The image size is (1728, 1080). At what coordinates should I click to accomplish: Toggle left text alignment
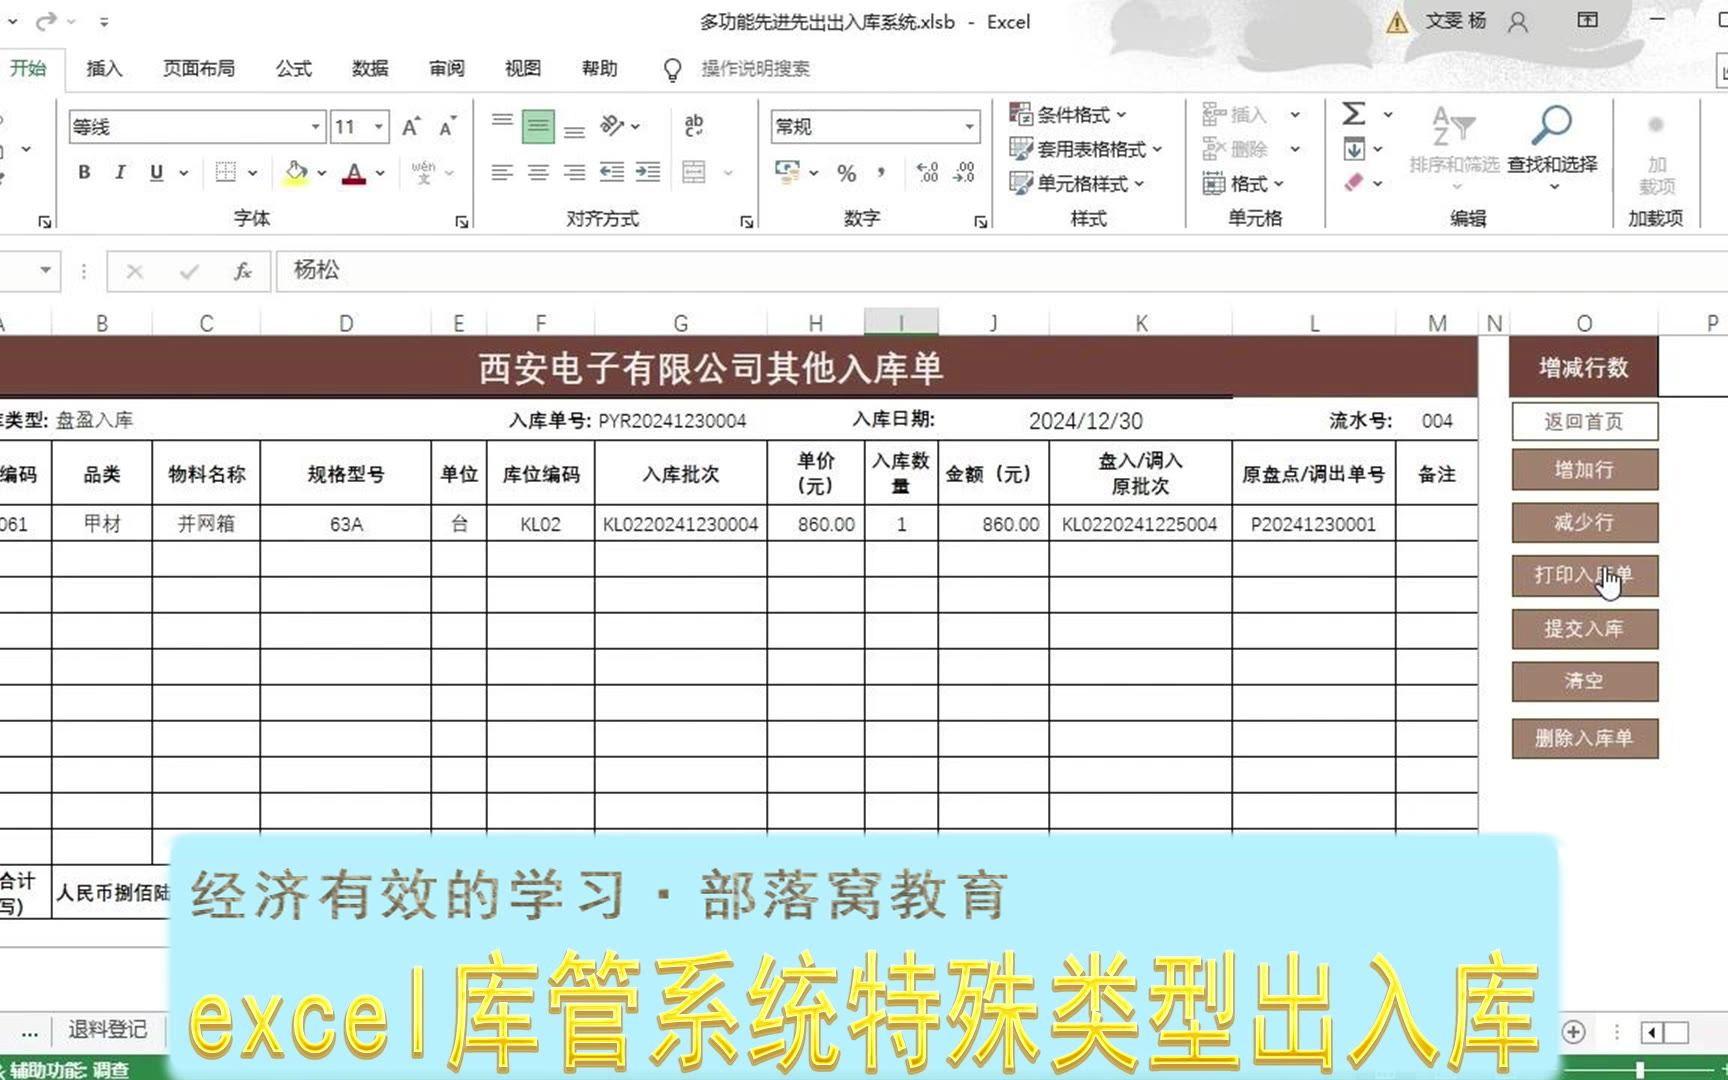click(x=502, y=172)
